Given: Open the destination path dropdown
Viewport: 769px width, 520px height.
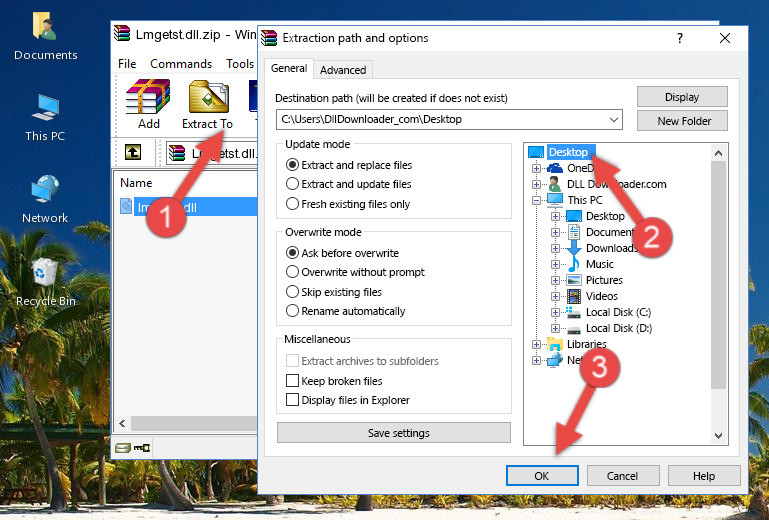Looking at the screenshot, I should (614, 119).
